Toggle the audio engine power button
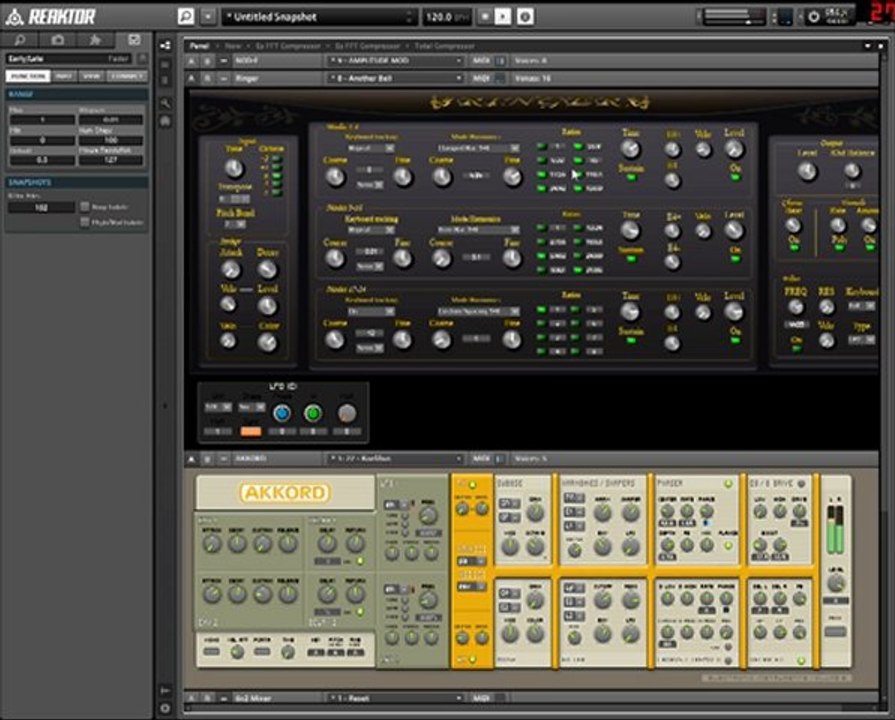This screenshot has width=895, height=720. tap(814, 17)
